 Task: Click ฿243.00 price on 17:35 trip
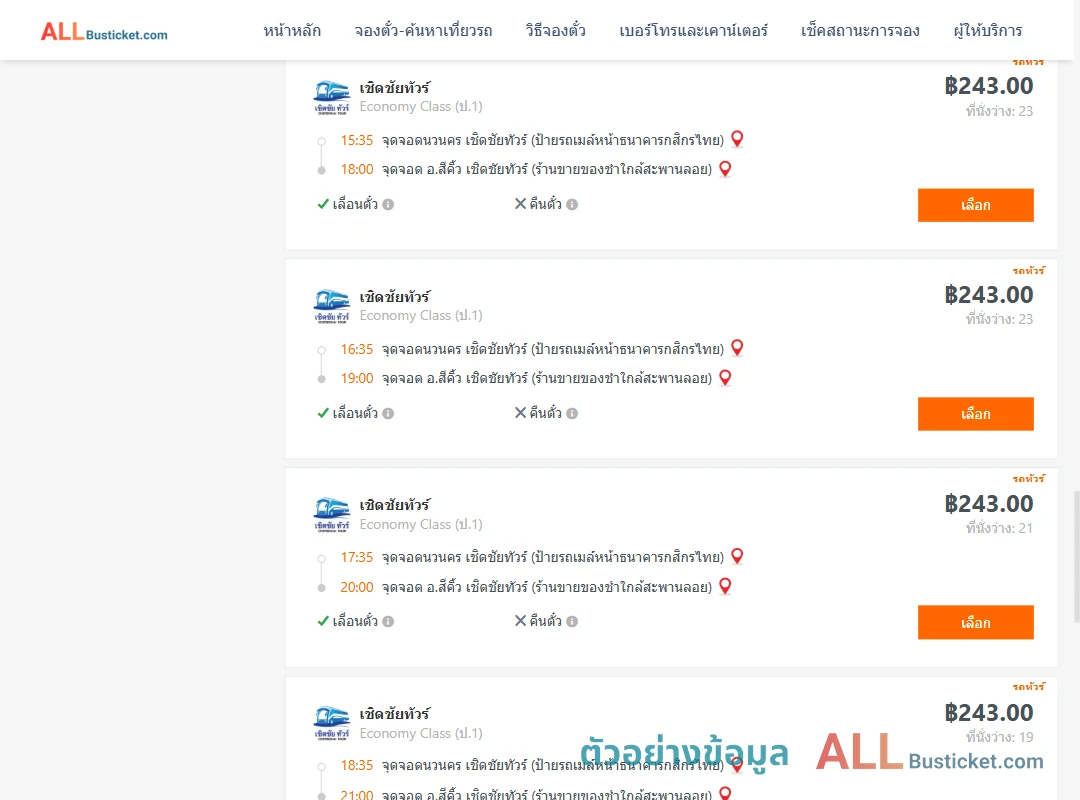coord(989,504)
